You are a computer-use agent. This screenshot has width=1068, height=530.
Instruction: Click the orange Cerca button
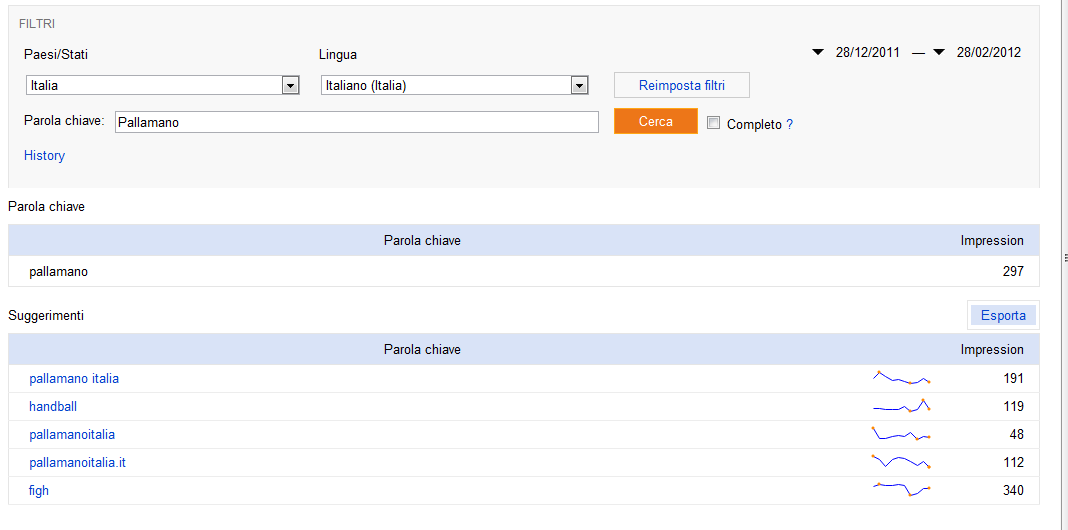coord(656,121)
